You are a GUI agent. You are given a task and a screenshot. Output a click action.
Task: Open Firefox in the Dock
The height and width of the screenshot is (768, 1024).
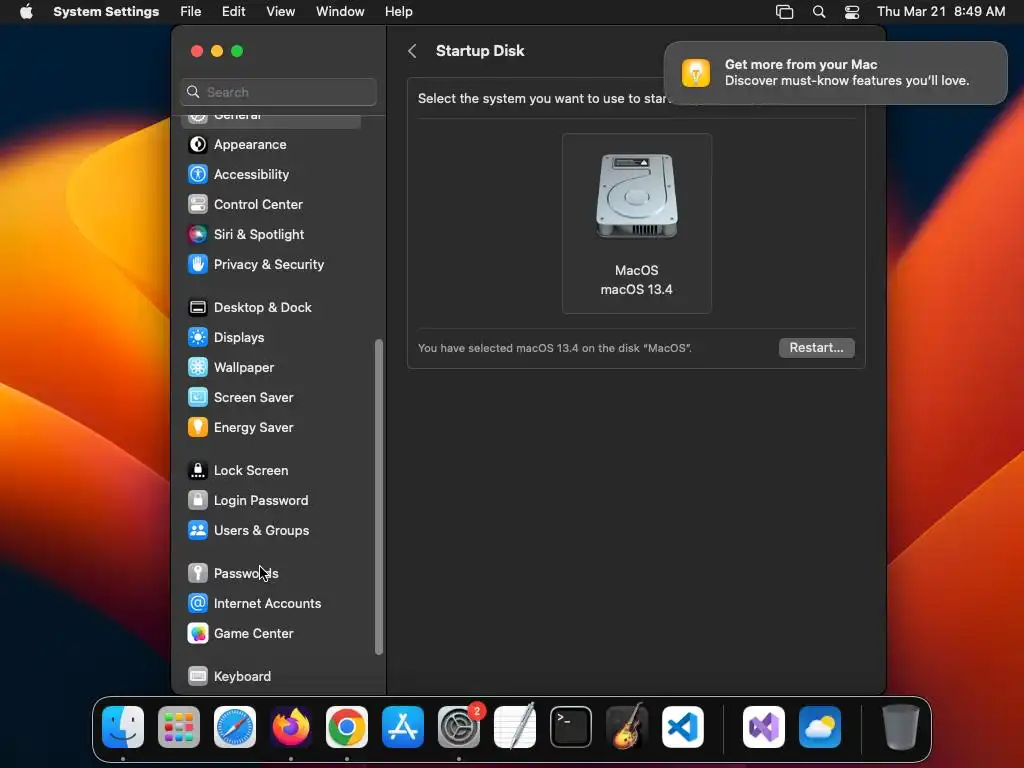pyautogui.click(x=291, y=727)
